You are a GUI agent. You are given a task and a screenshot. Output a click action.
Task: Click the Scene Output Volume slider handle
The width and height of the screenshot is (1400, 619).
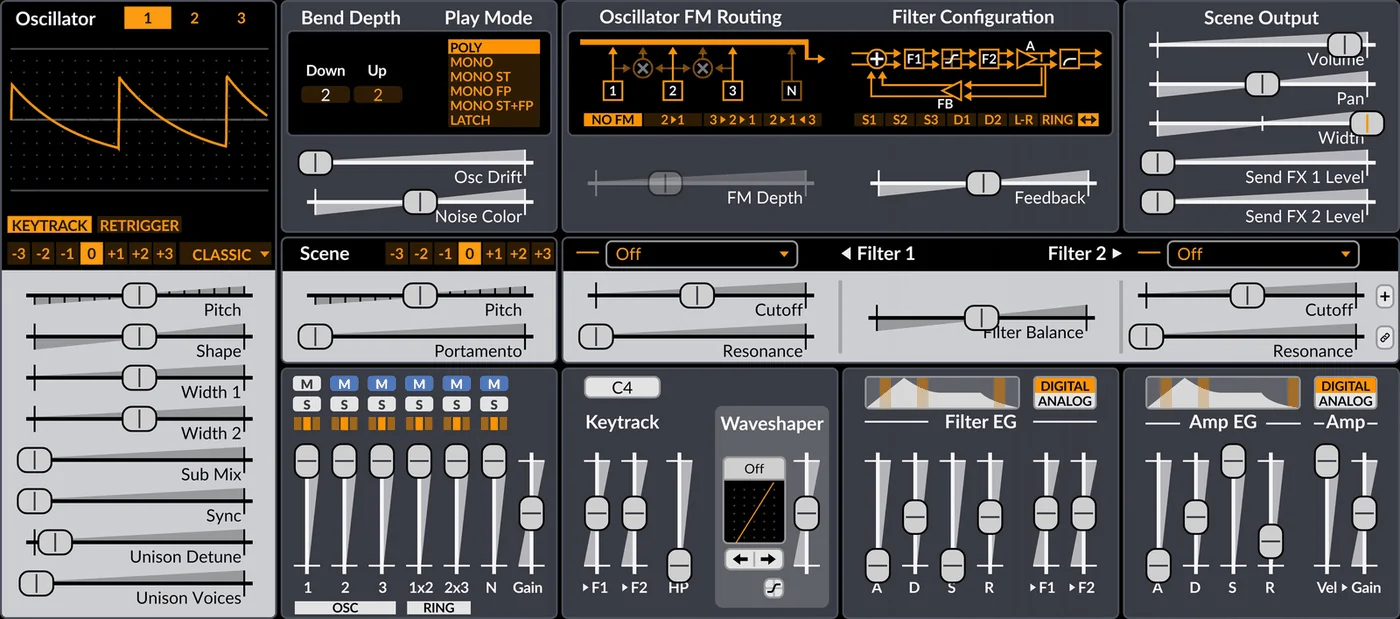coord(1344,44)
